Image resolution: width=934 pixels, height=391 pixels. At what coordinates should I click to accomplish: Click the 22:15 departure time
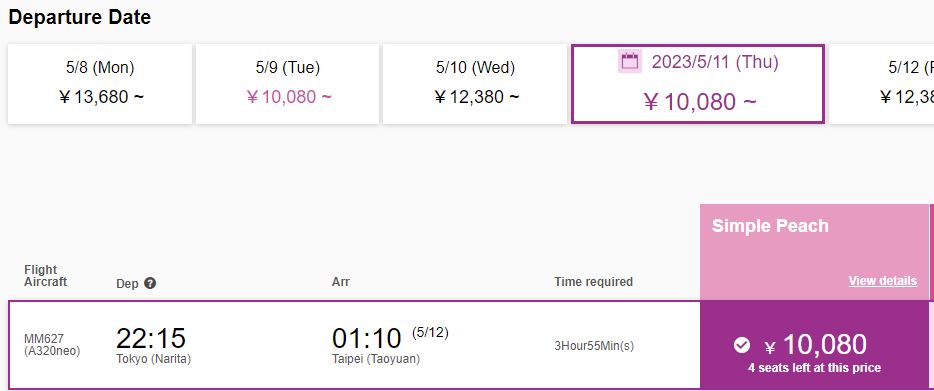(151, 338)
